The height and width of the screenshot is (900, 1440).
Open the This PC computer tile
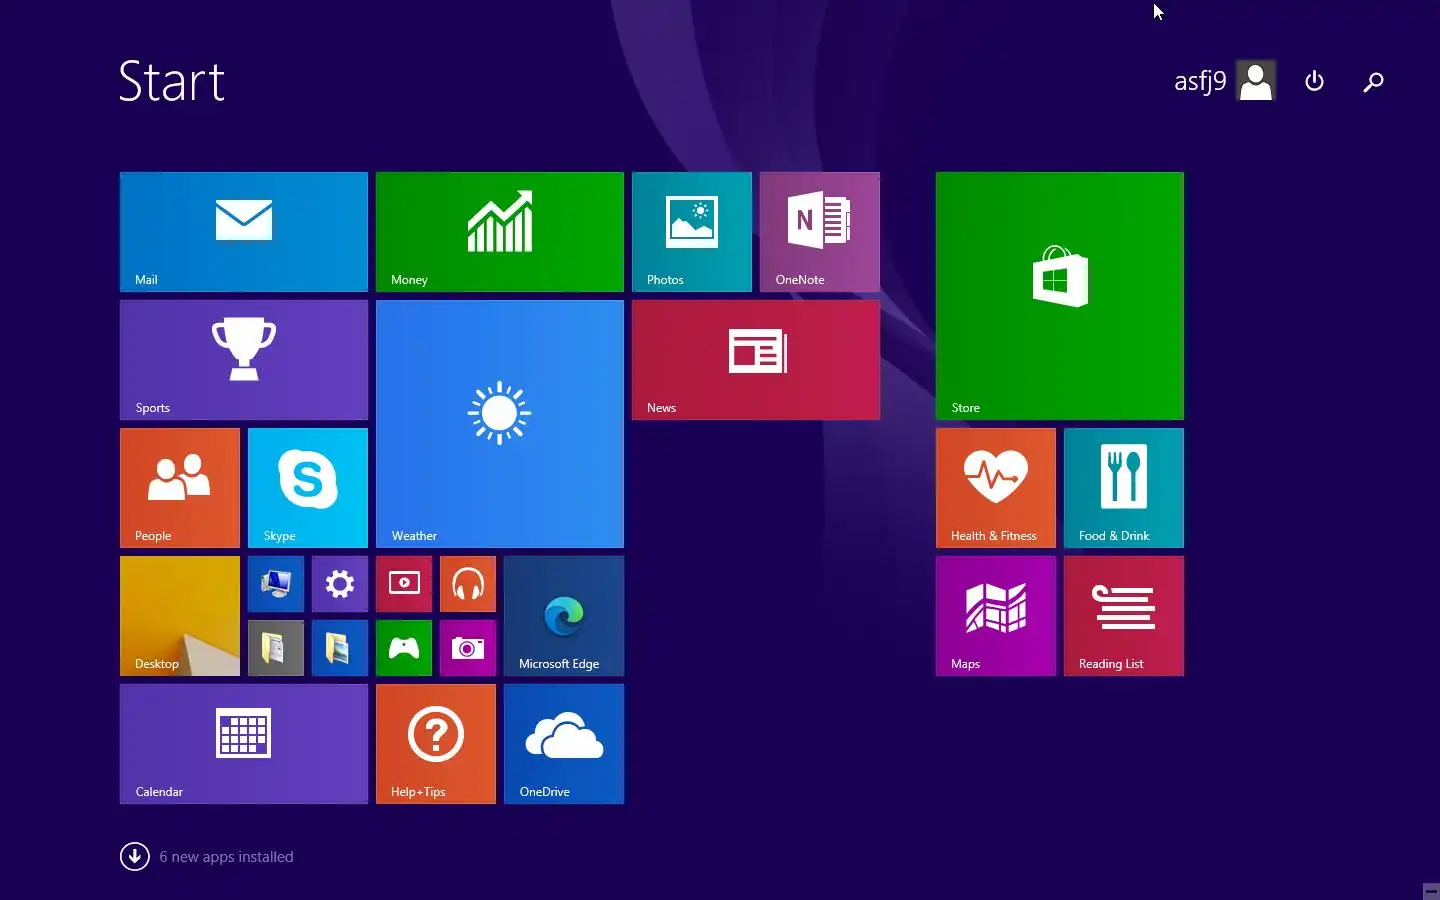coord(276,584)
